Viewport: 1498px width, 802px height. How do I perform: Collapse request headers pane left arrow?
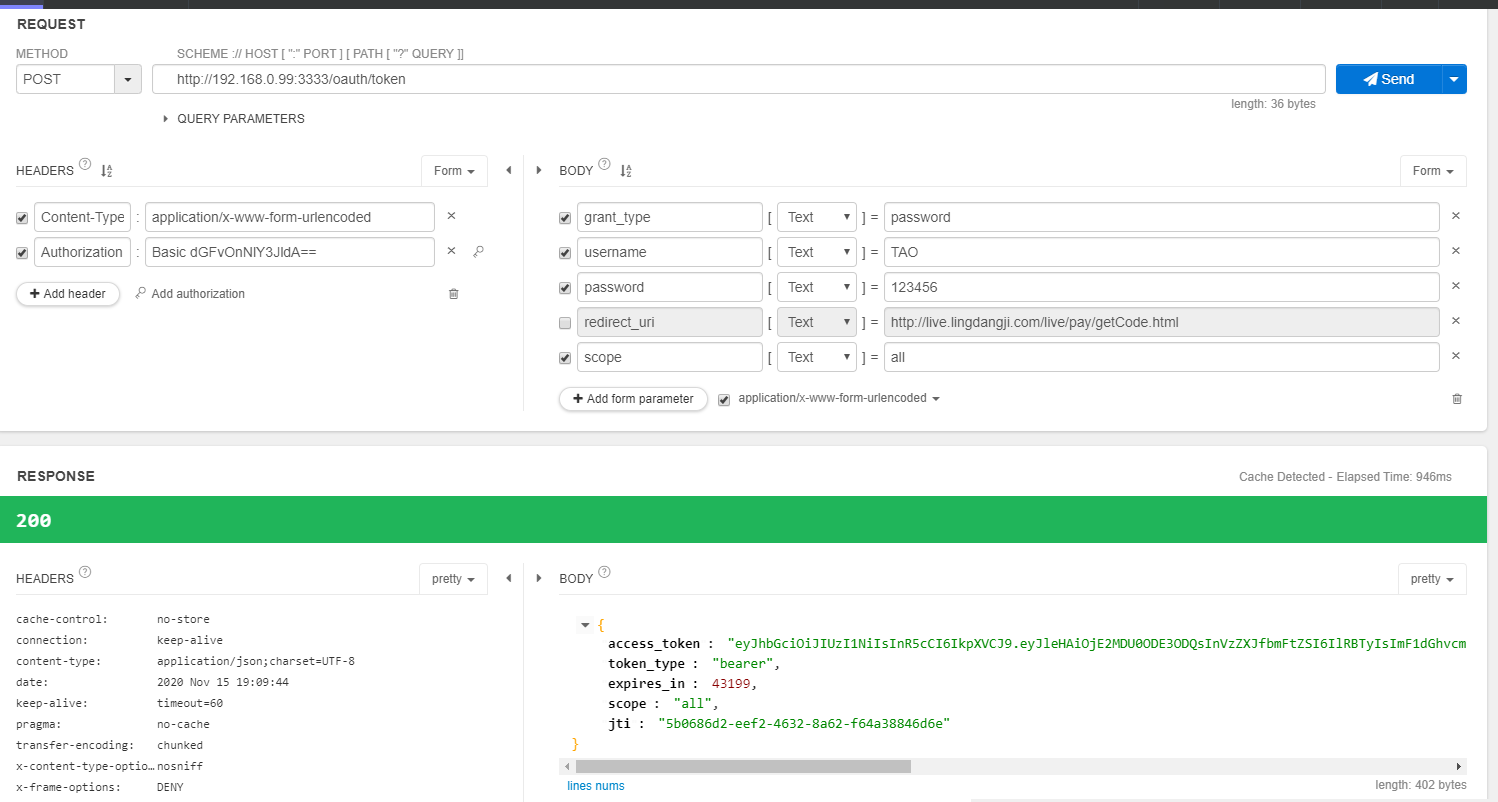coord(509,171)
